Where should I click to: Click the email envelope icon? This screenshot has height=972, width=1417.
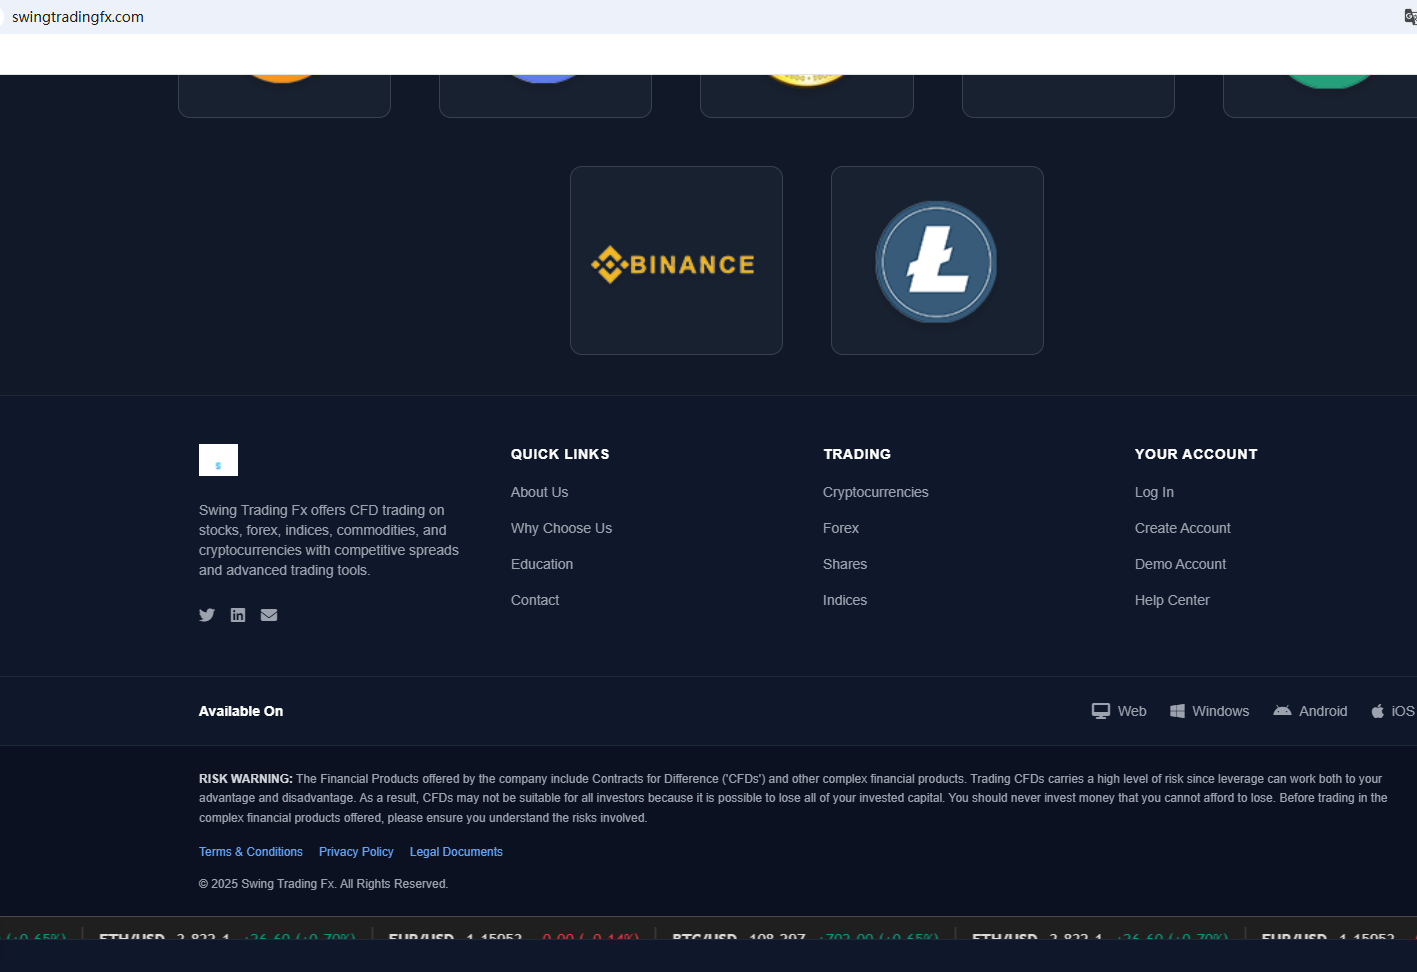269,615
